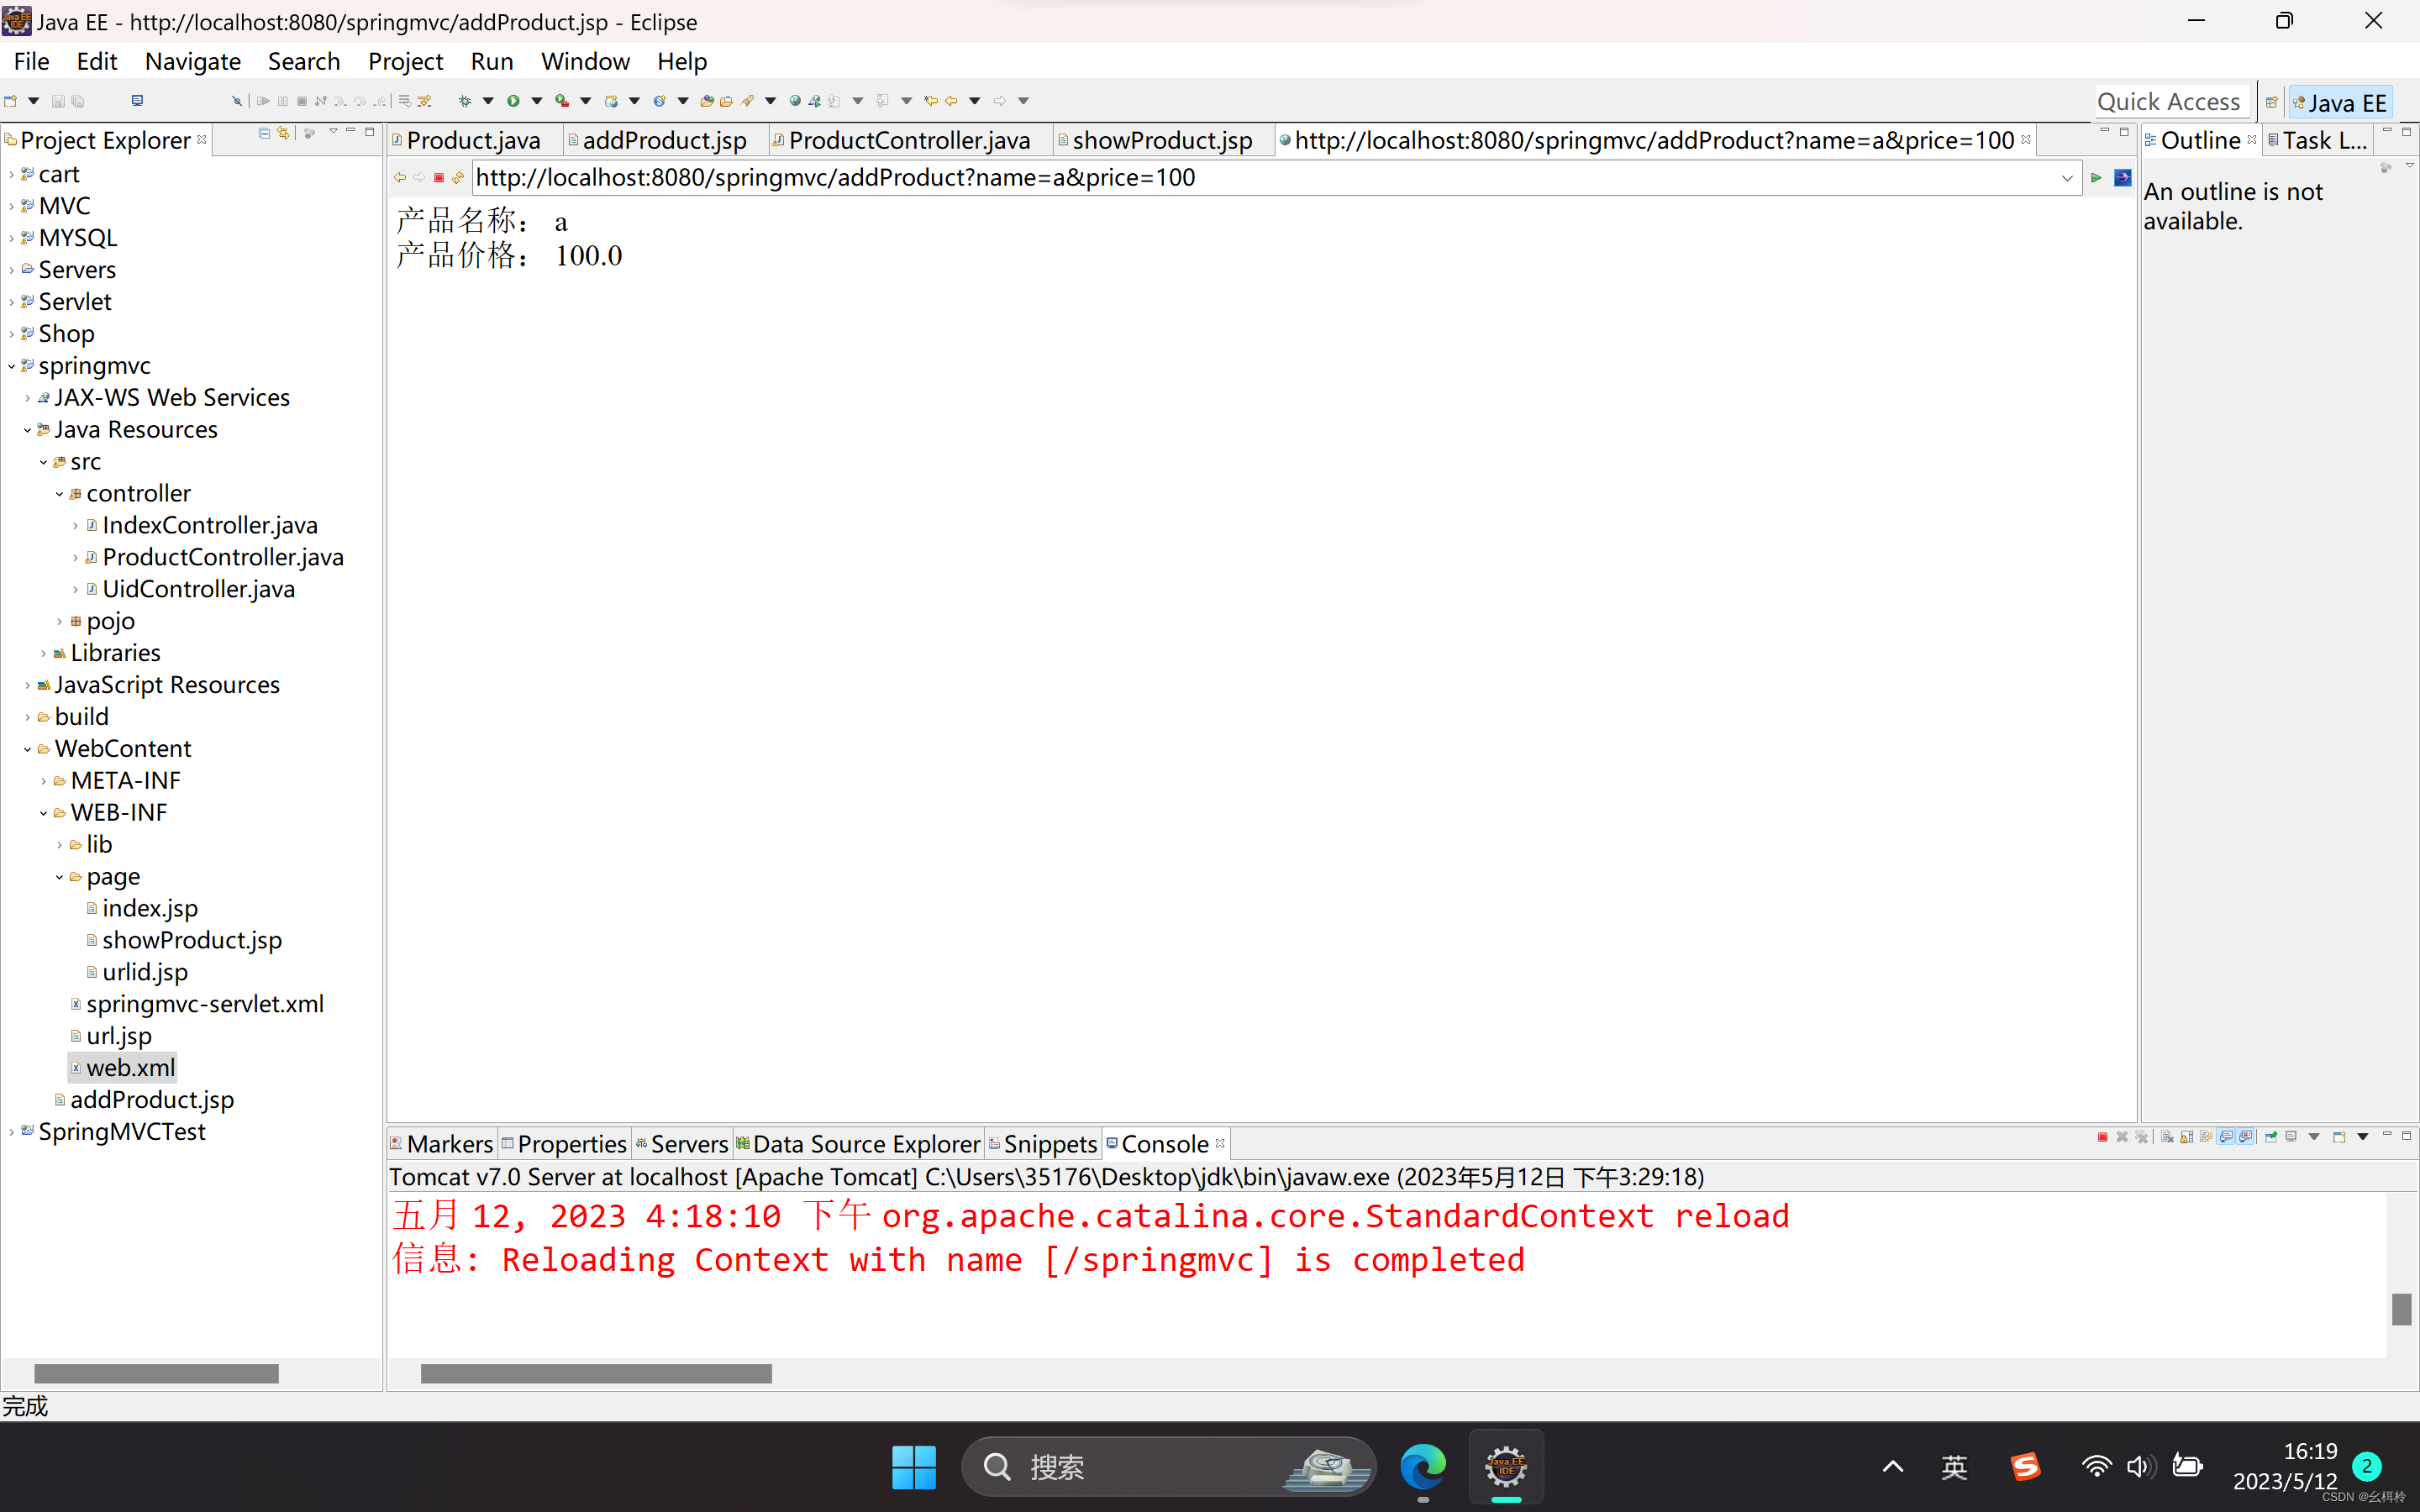Screen dimensions: 2420x1512
Task: Click Clear Console icon
Action: coord(2167,1137)
